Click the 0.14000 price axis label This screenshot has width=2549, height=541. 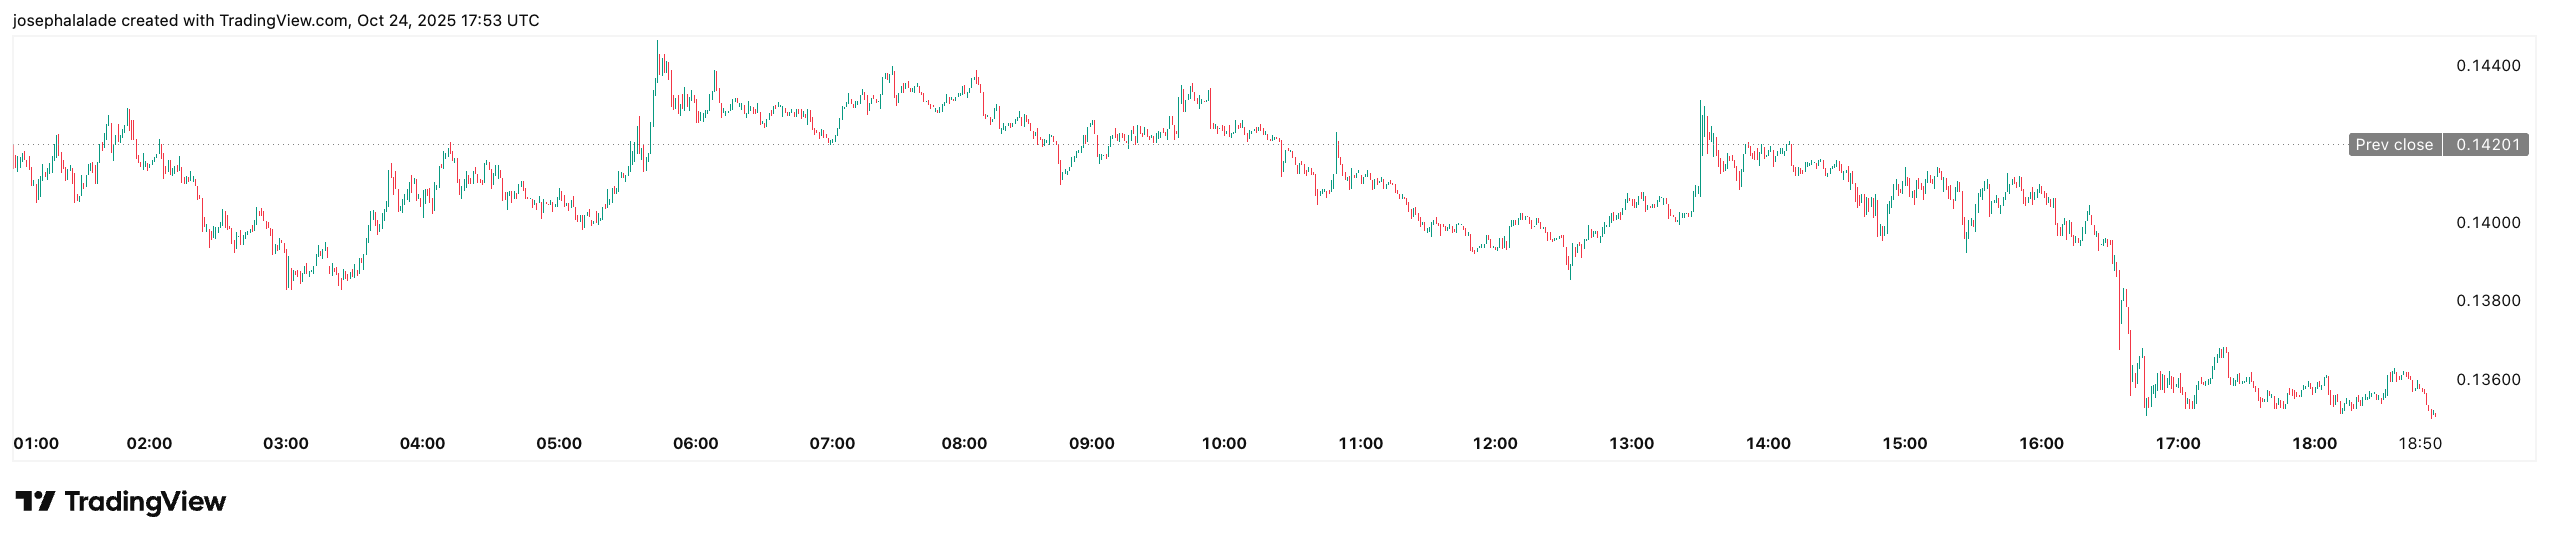click(2488, 223)
